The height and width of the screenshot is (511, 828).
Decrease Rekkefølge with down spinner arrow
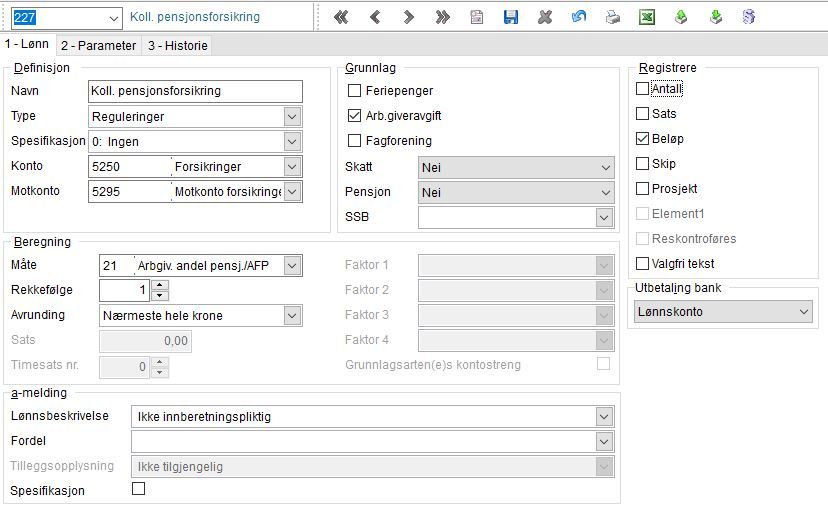point(159,296)
